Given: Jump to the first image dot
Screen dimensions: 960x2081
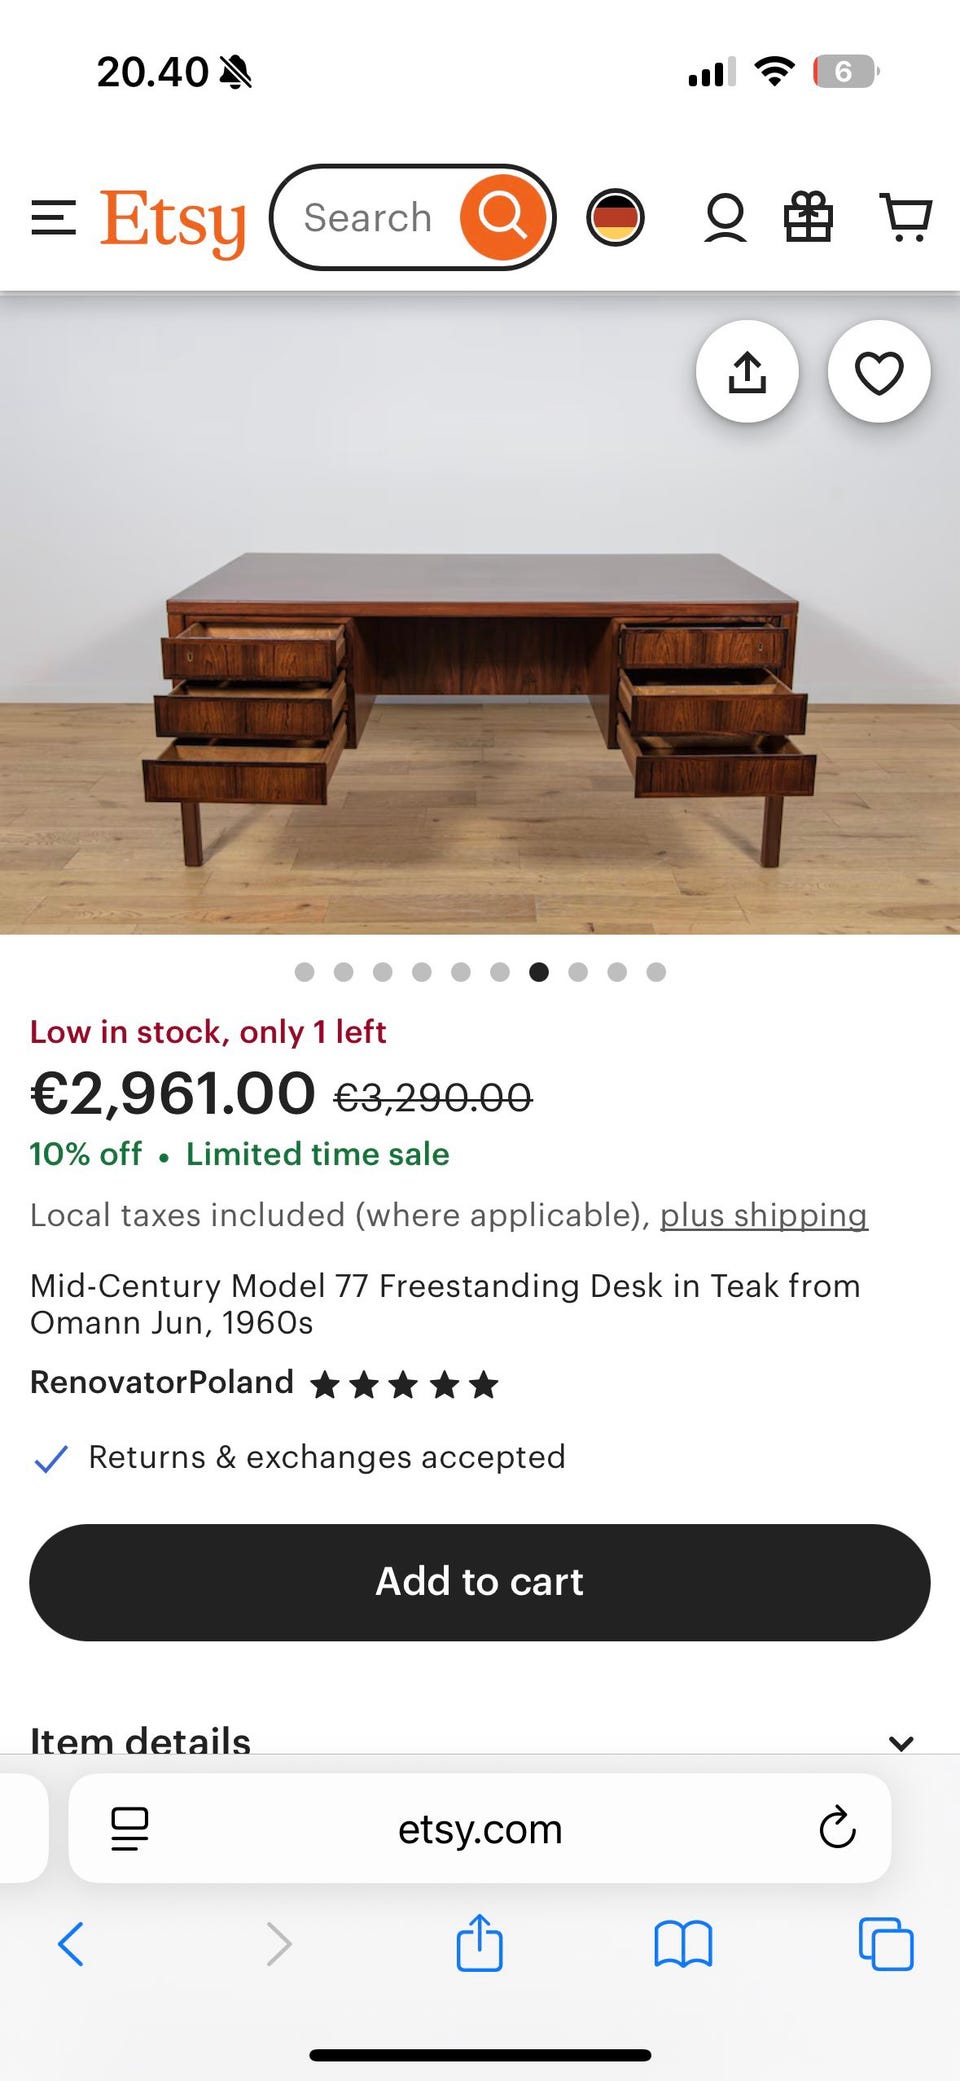Looking at the screenshot, I should pos(305,972).
